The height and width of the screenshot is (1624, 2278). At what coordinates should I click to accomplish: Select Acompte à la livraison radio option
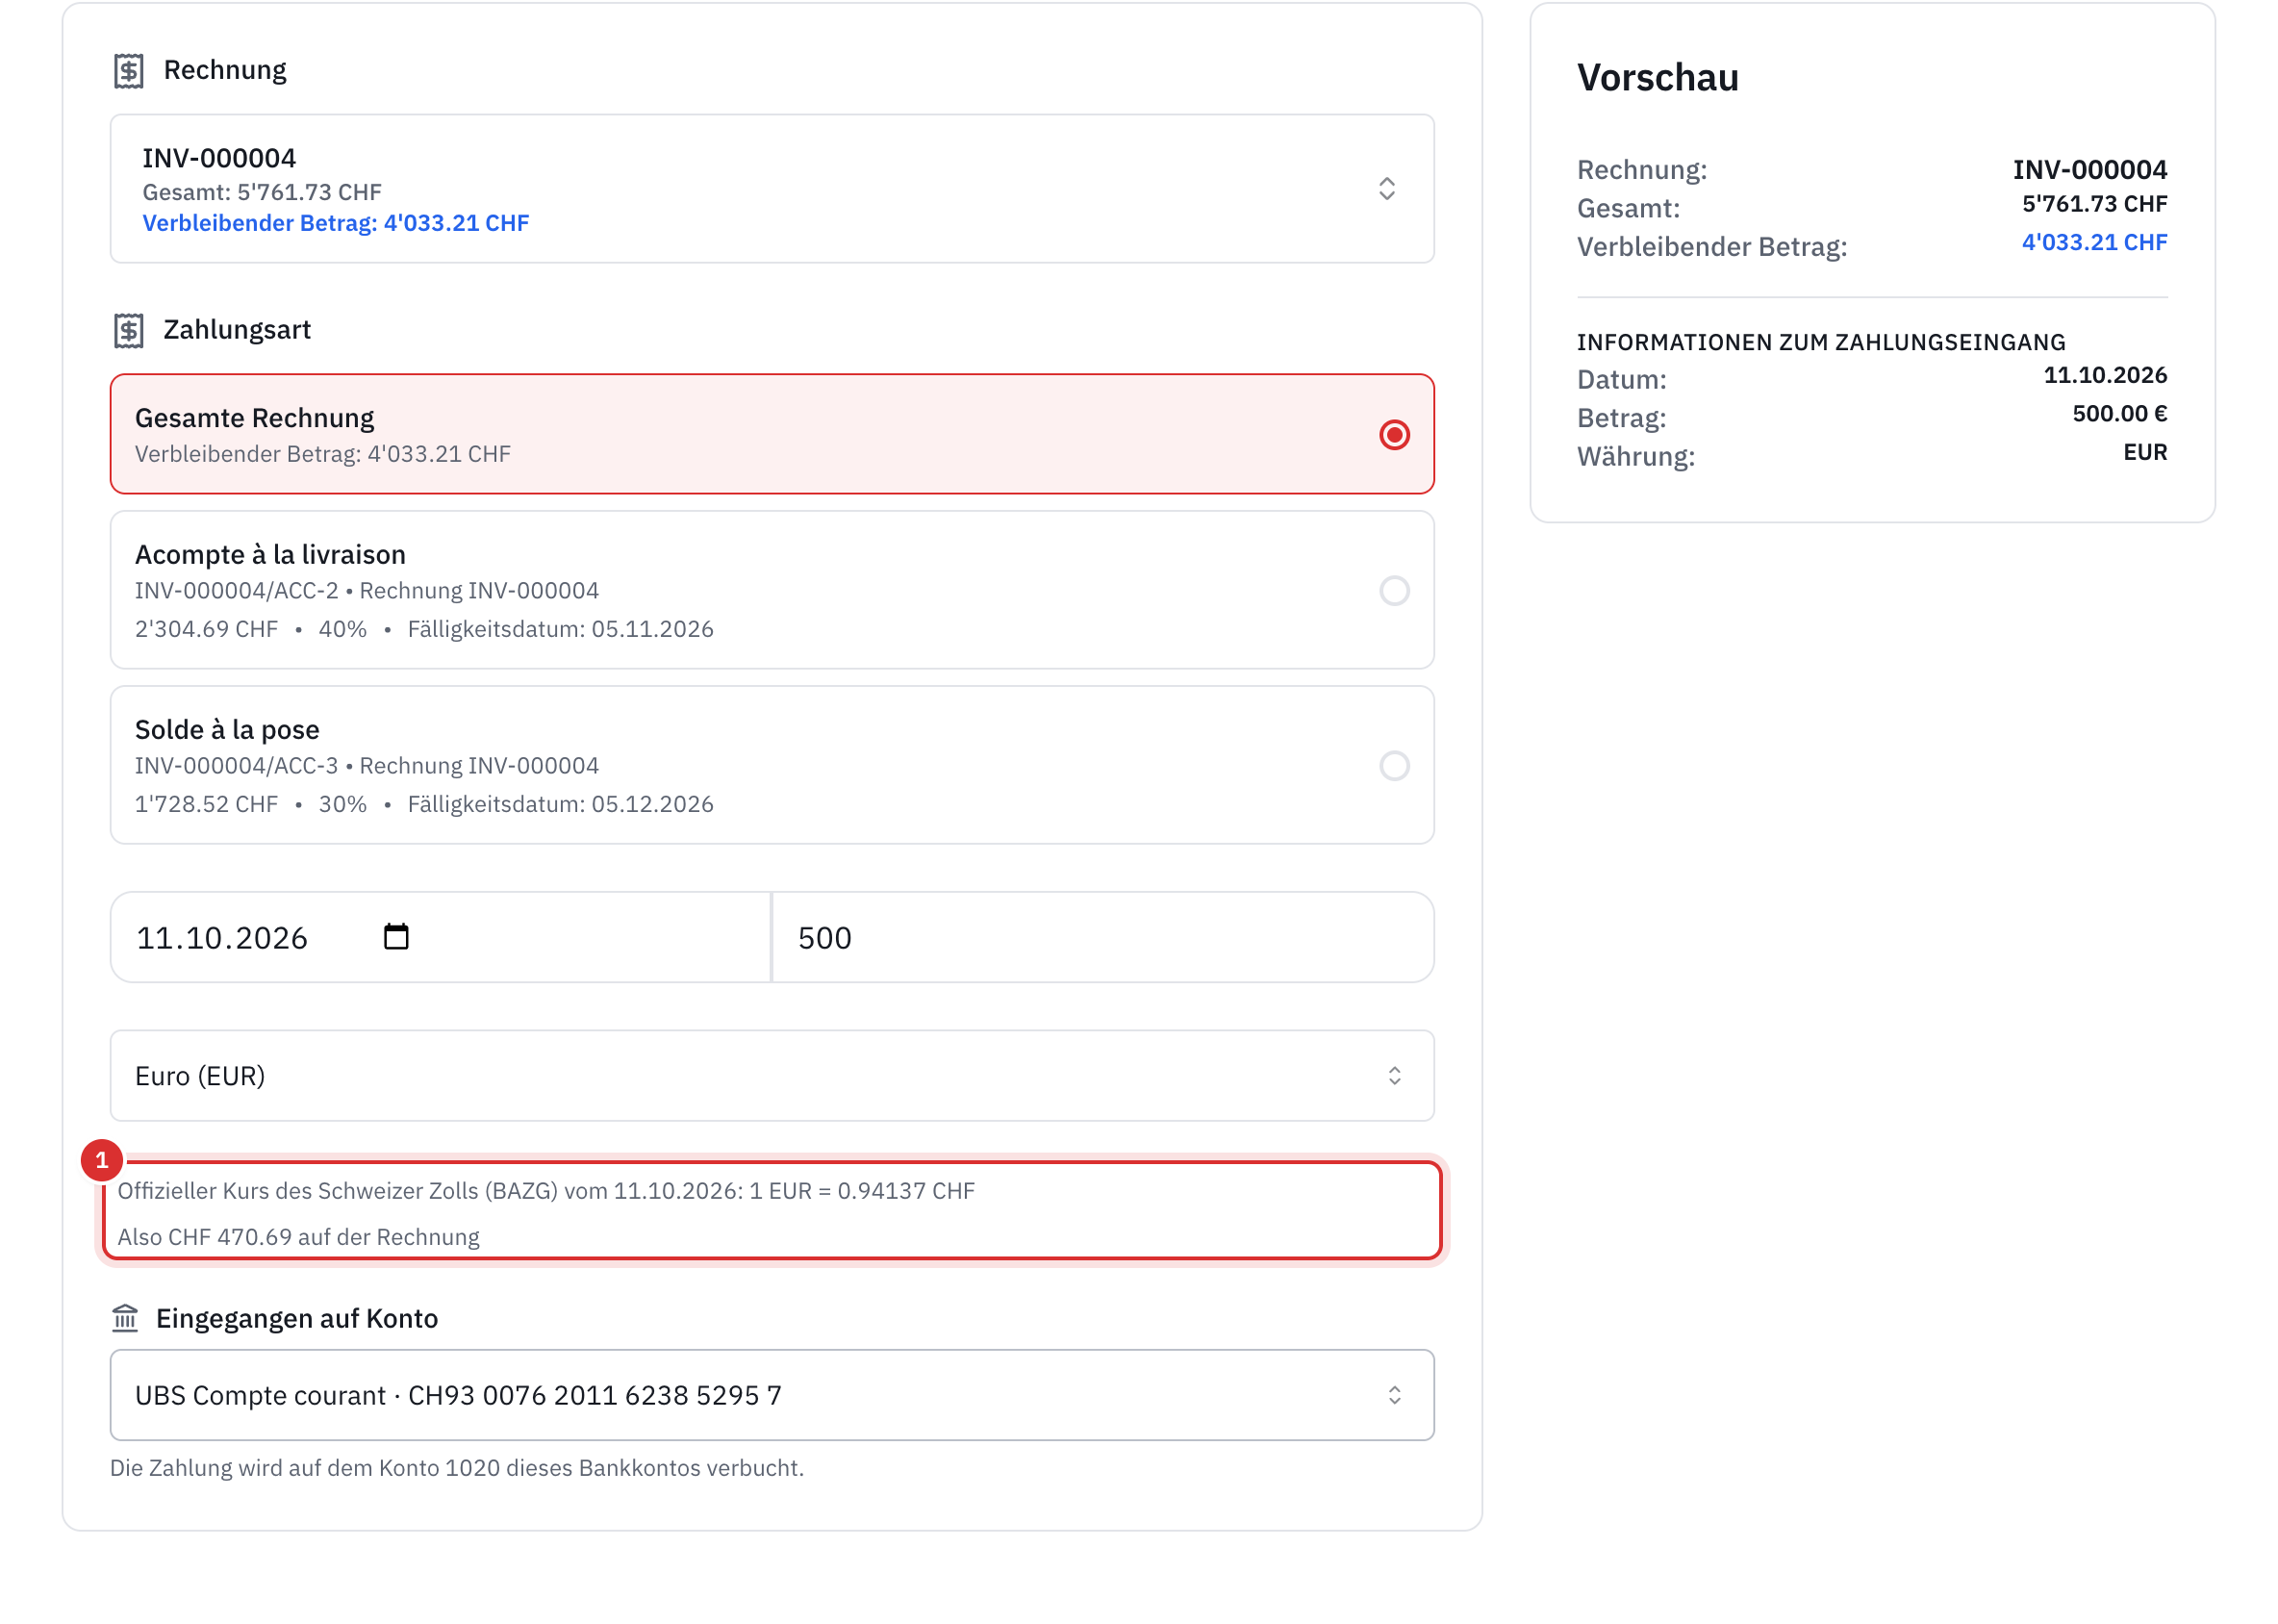coord(1394,591)
